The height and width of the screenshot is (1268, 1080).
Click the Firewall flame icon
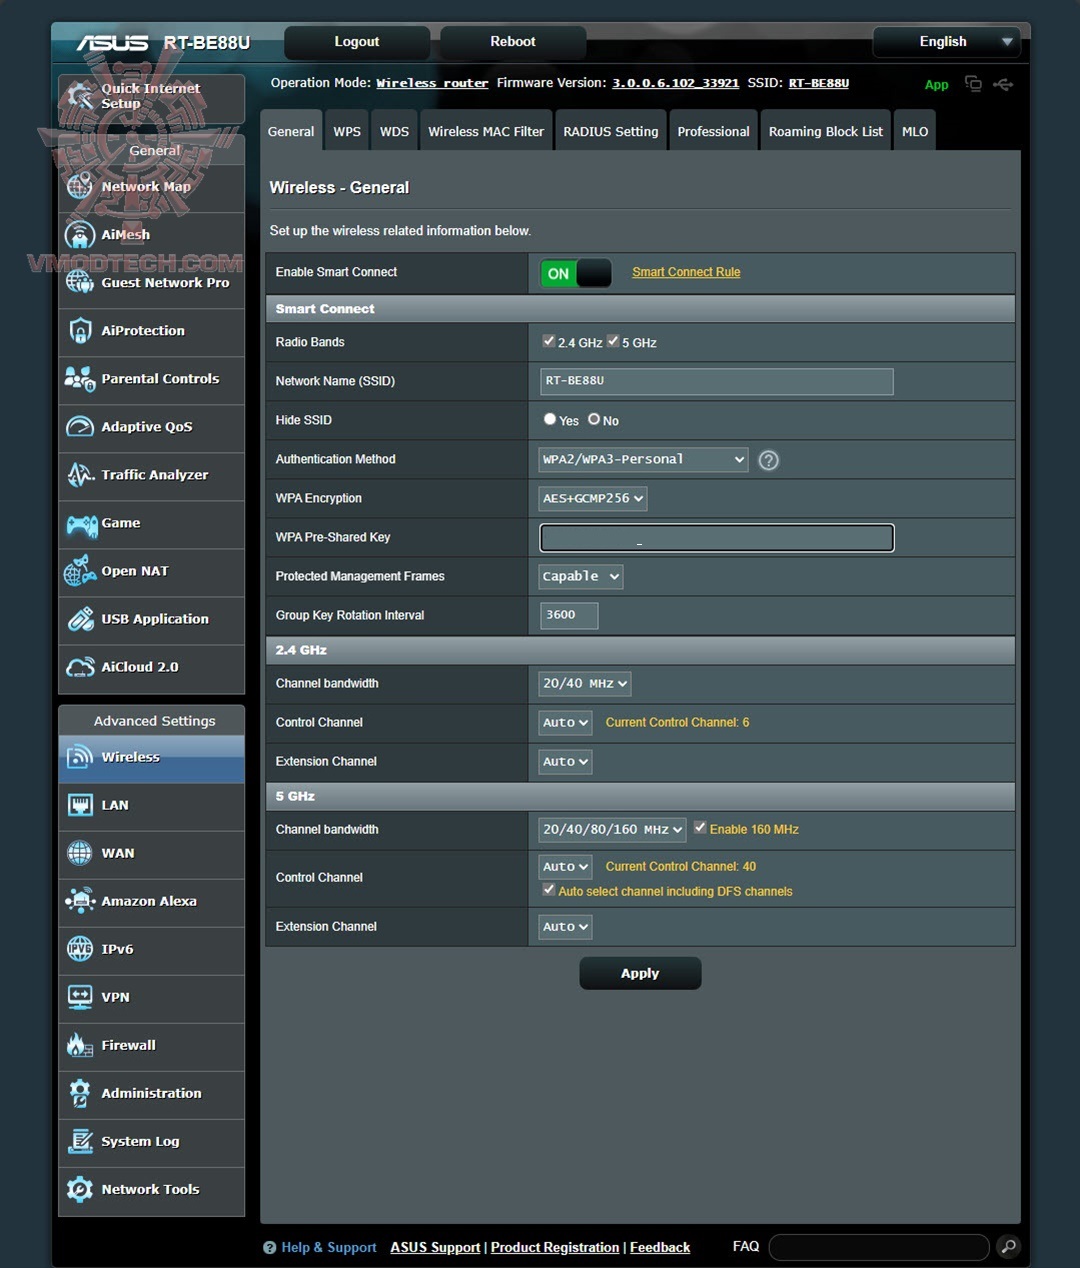79,1045
